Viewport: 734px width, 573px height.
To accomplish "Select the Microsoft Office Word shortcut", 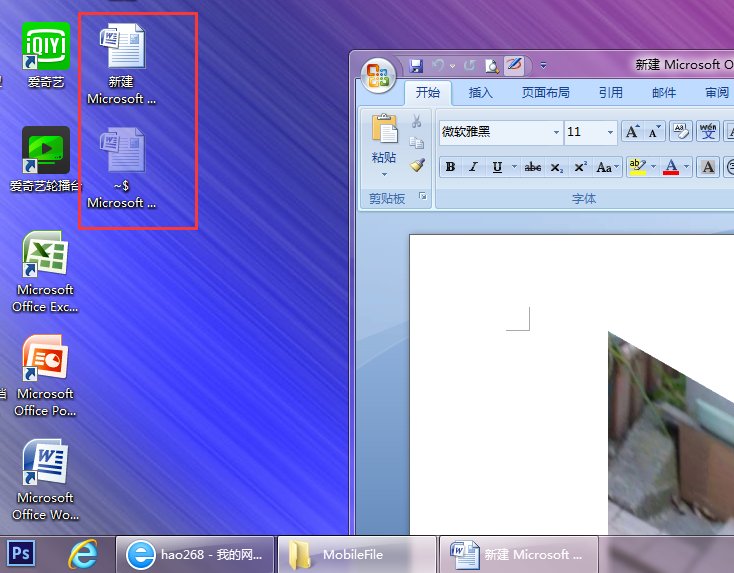I will click(x=45, y=480).
